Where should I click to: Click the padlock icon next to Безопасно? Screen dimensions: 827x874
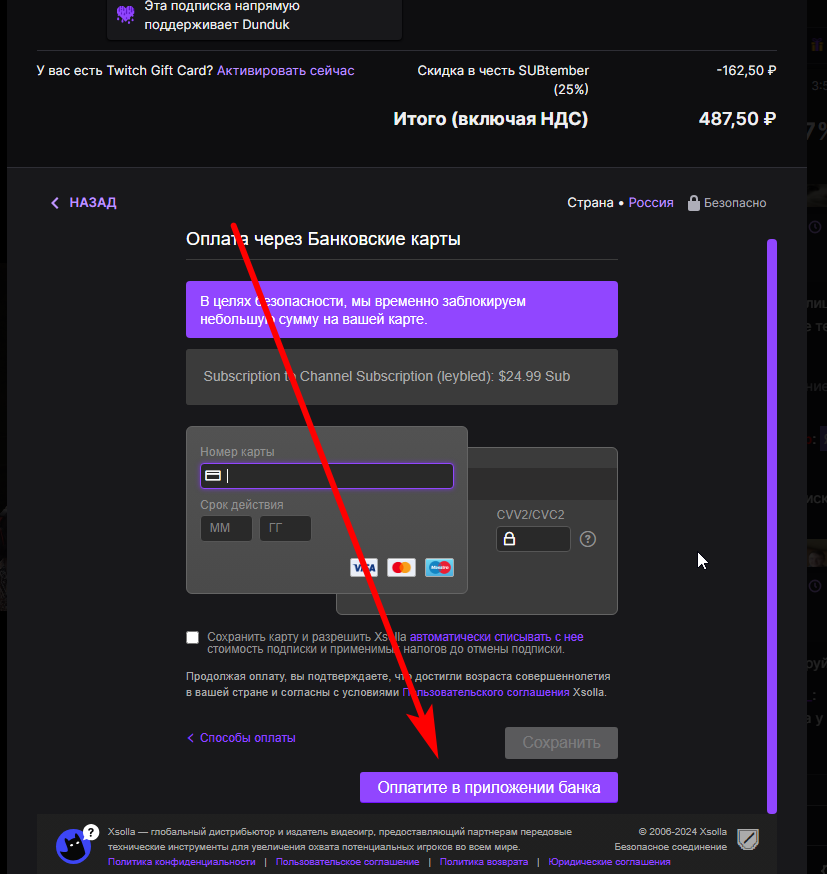click(x=693, y=203)
